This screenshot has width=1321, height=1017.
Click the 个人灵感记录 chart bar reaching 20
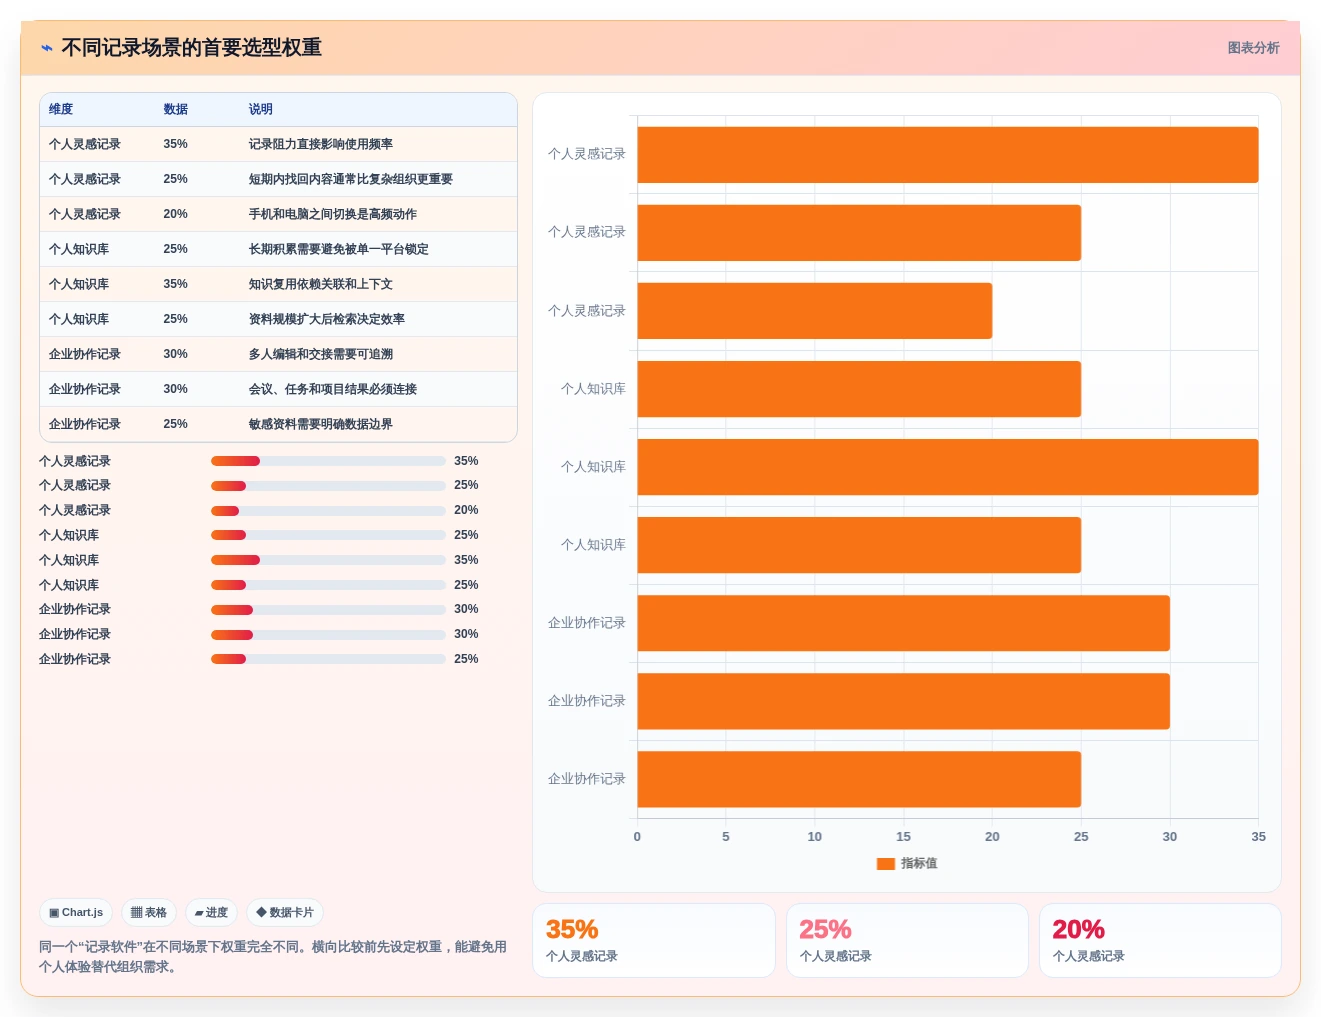click(x=815, y=311)
